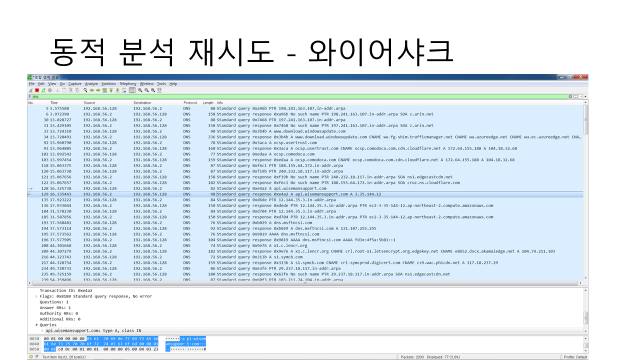640x360 pixels.
Task: Click the dns display filter field
Action: 300,97
